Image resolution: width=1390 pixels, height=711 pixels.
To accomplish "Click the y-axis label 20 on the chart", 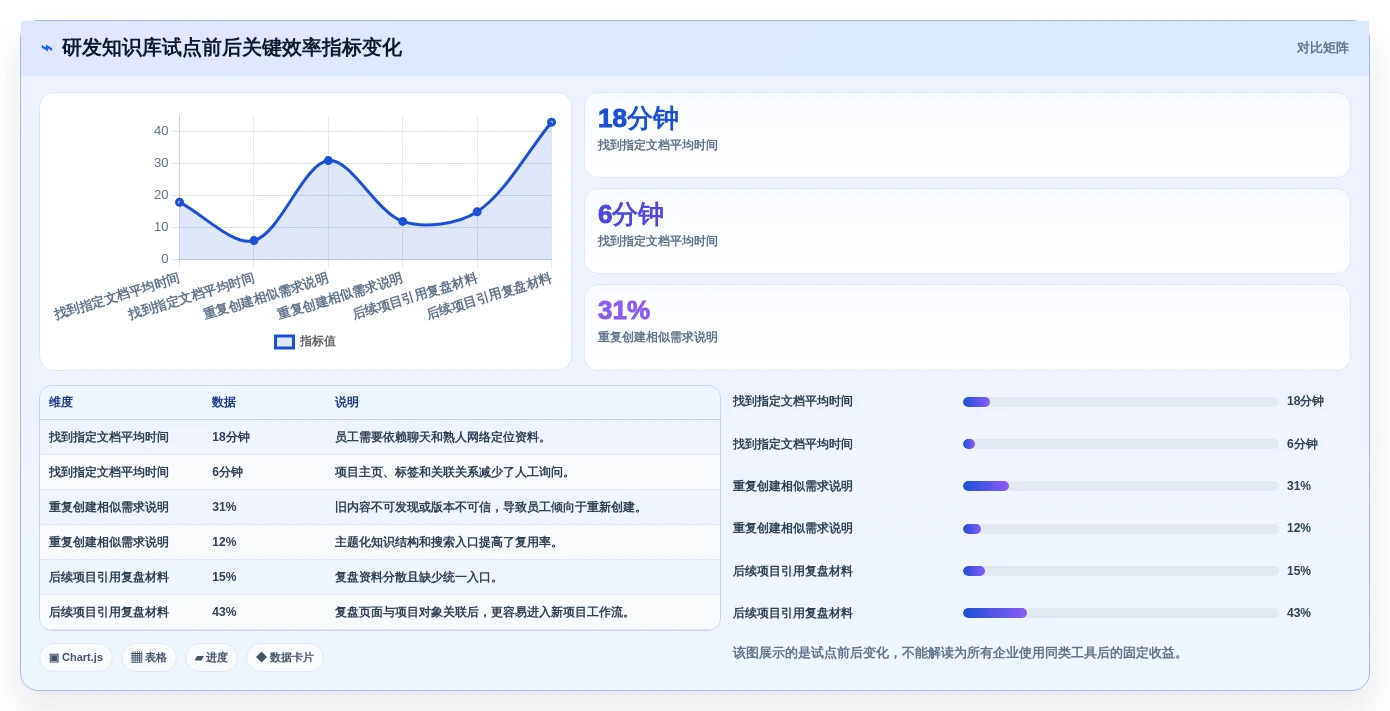I will coord(161,195).
